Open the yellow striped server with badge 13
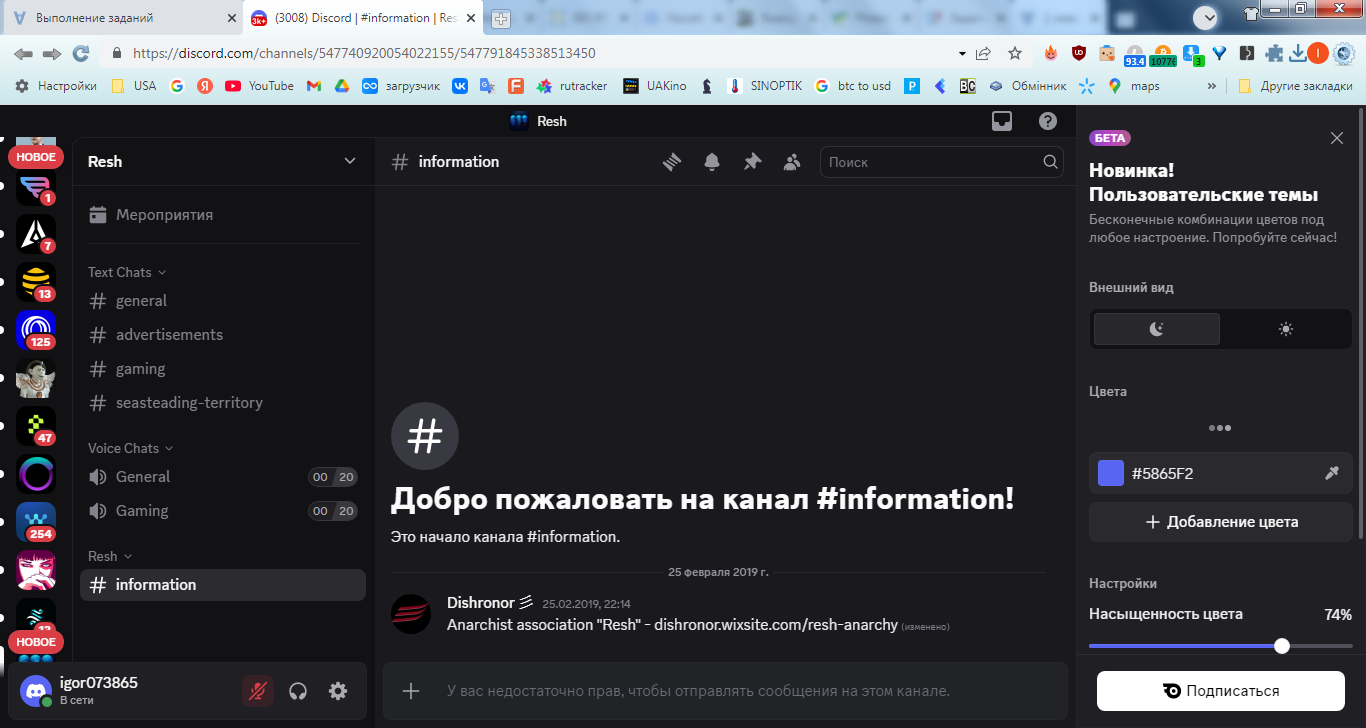This screenshot has width=1366, height=728. 36,282
